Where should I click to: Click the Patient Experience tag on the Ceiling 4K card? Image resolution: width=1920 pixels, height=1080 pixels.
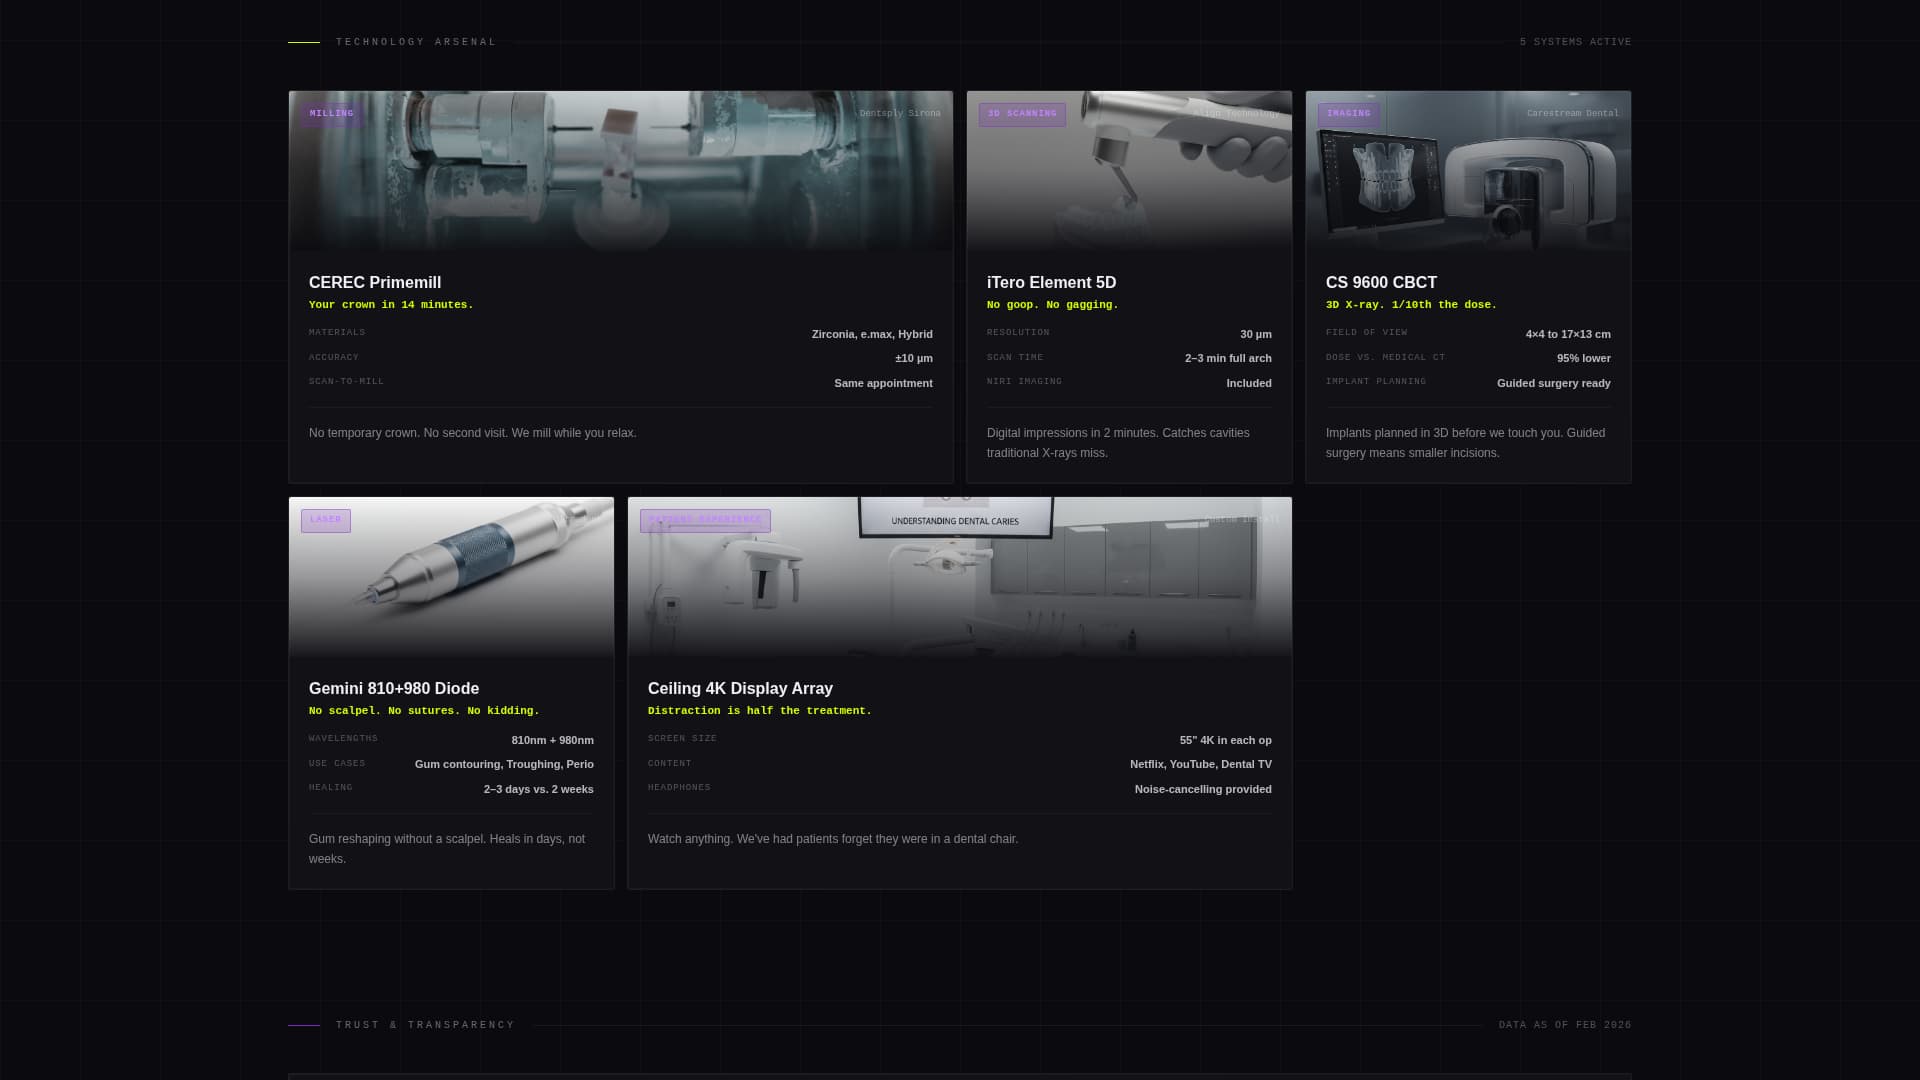705,520
